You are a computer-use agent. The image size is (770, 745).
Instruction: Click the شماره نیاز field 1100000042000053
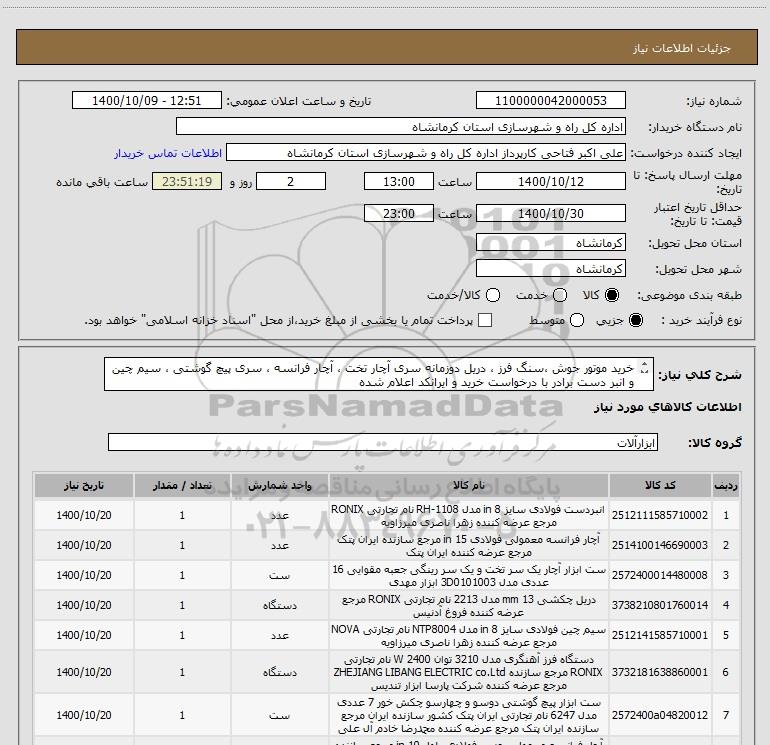click(550, 101)
